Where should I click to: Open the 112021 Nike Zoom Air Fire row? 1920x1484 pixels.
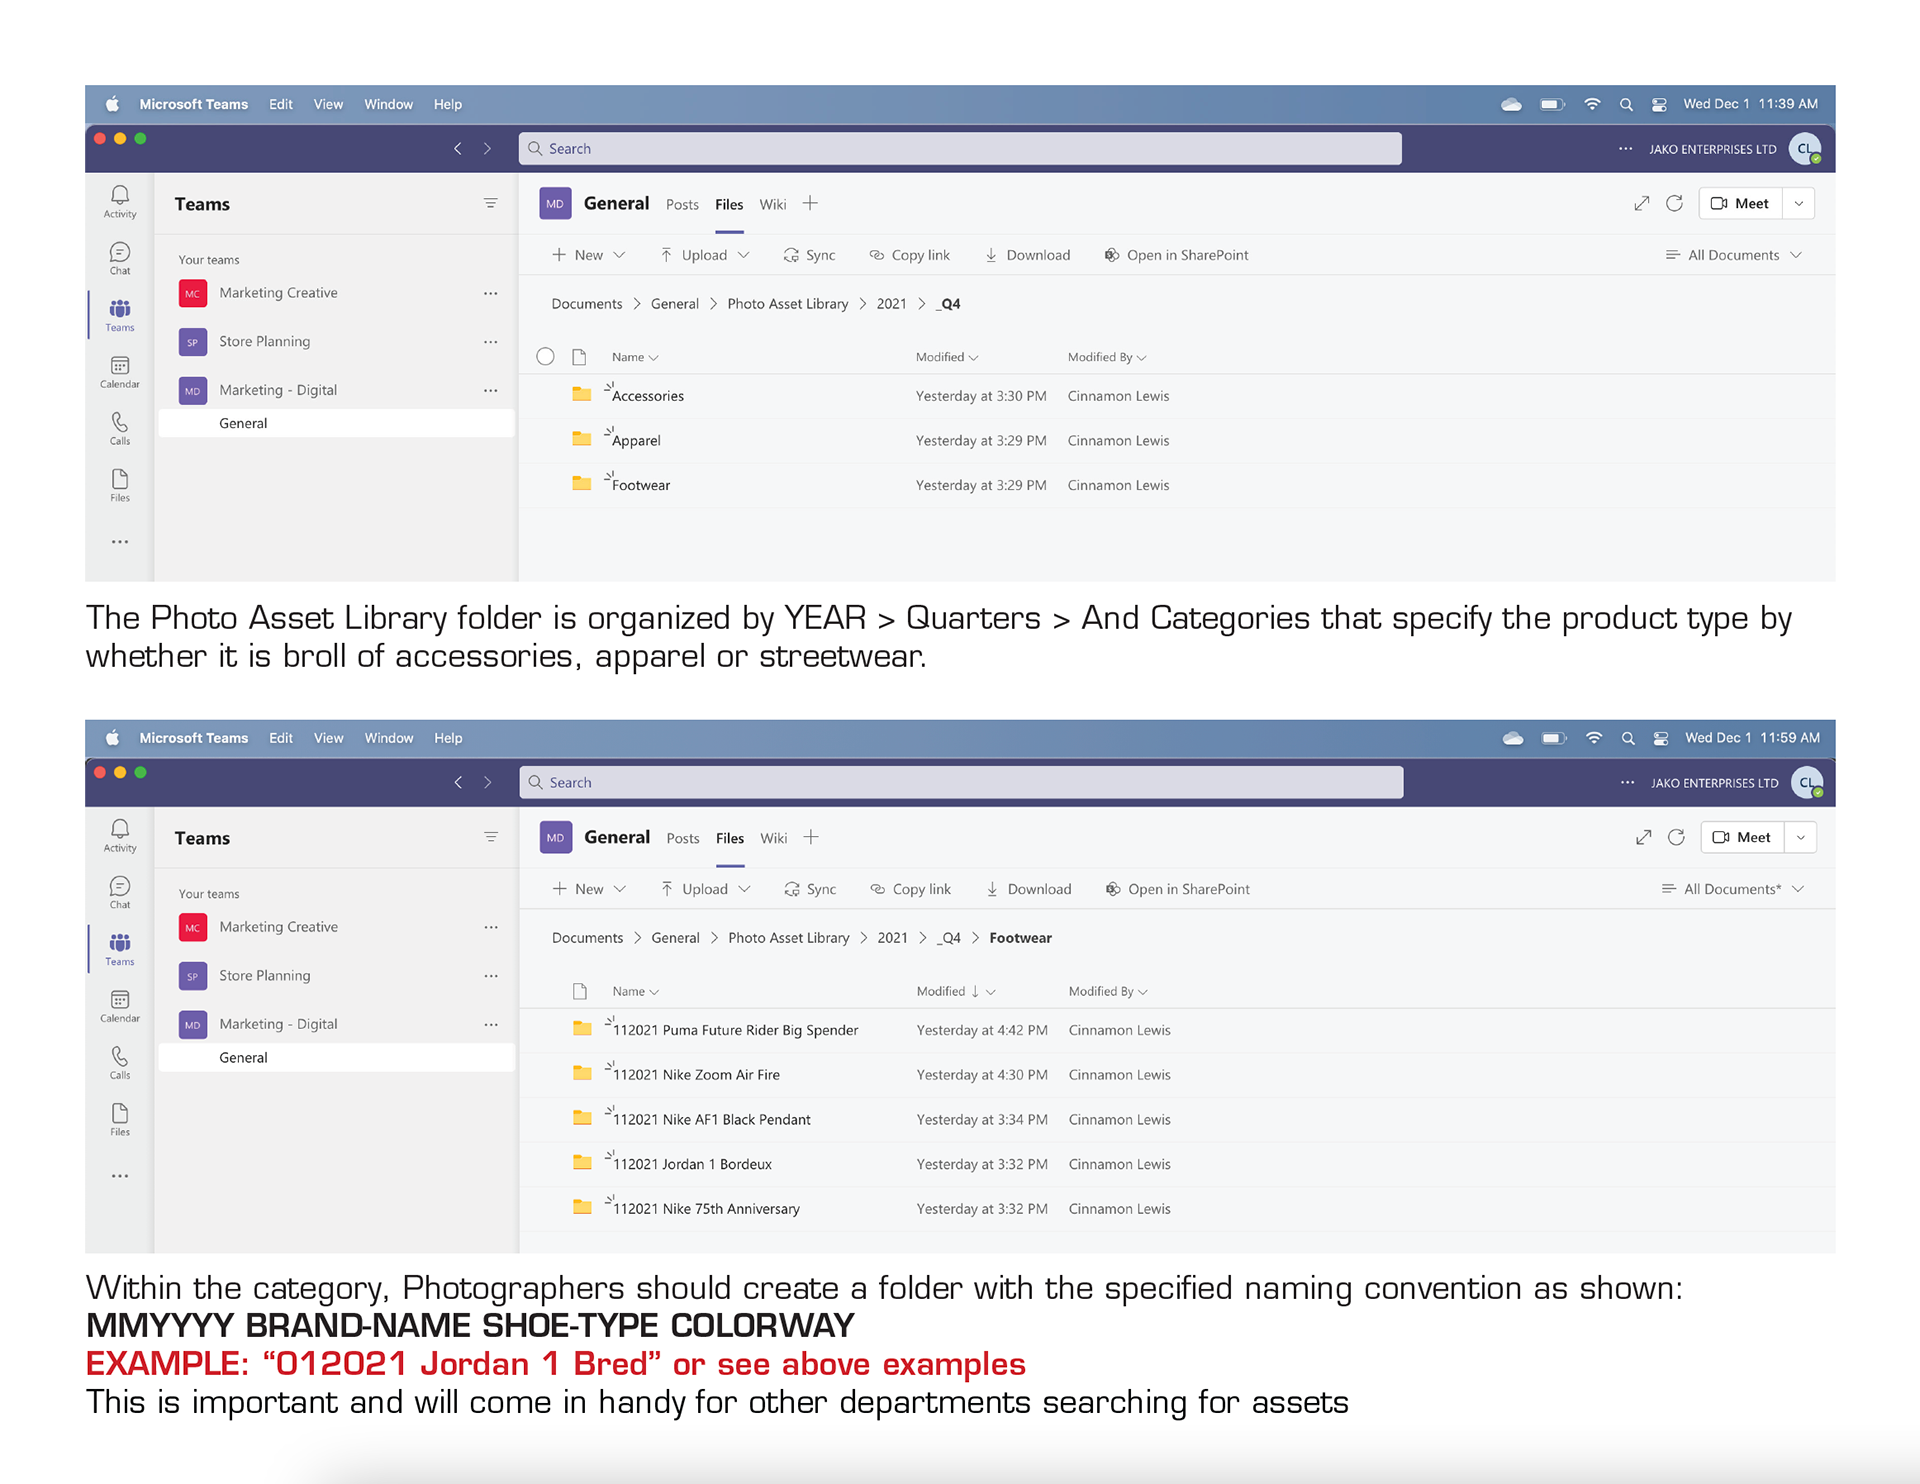[x=1177, y=1075]
